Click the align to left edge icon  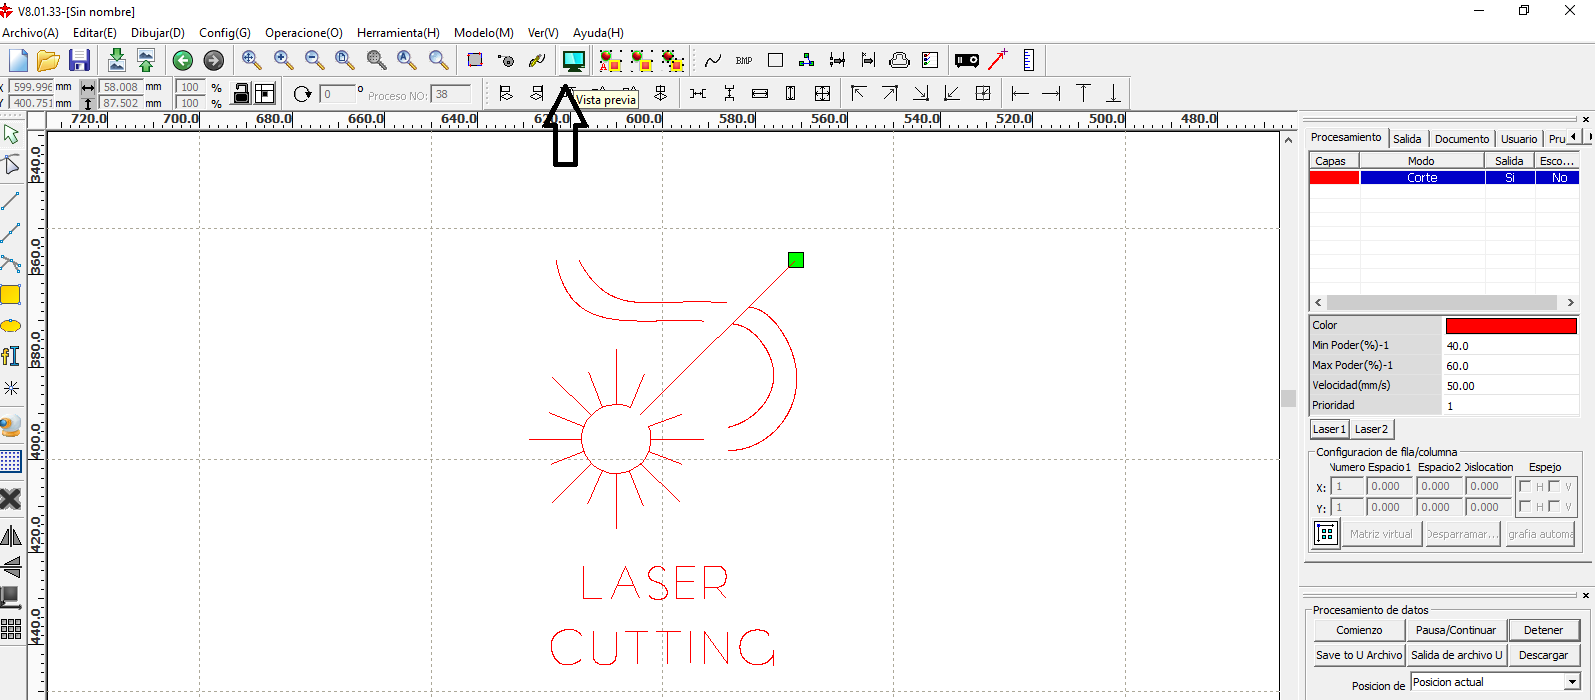point(1020,93)
